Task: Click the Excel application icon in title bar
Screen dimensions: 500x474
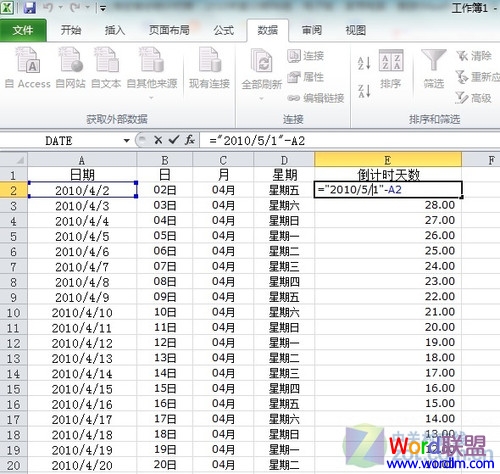Action: 7,7
